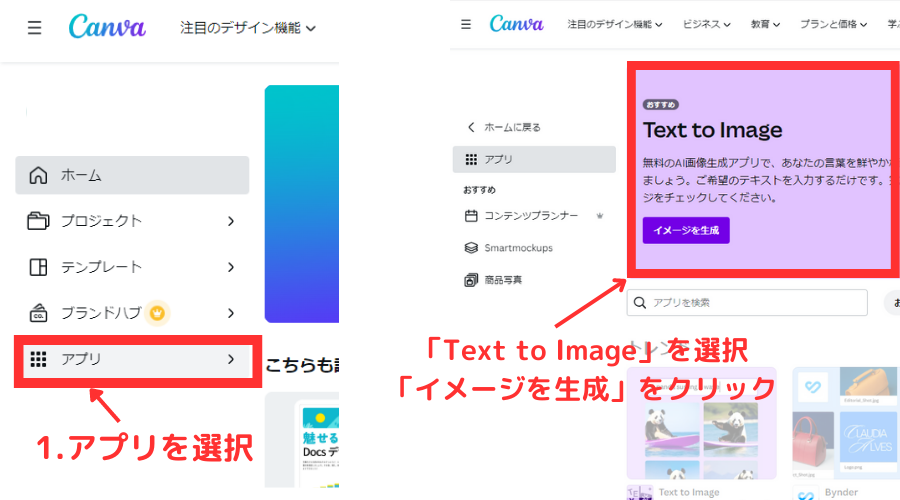The image size is (900, 500).
Task: Click the home icon beside ホーム
Action: click(38, 175)
